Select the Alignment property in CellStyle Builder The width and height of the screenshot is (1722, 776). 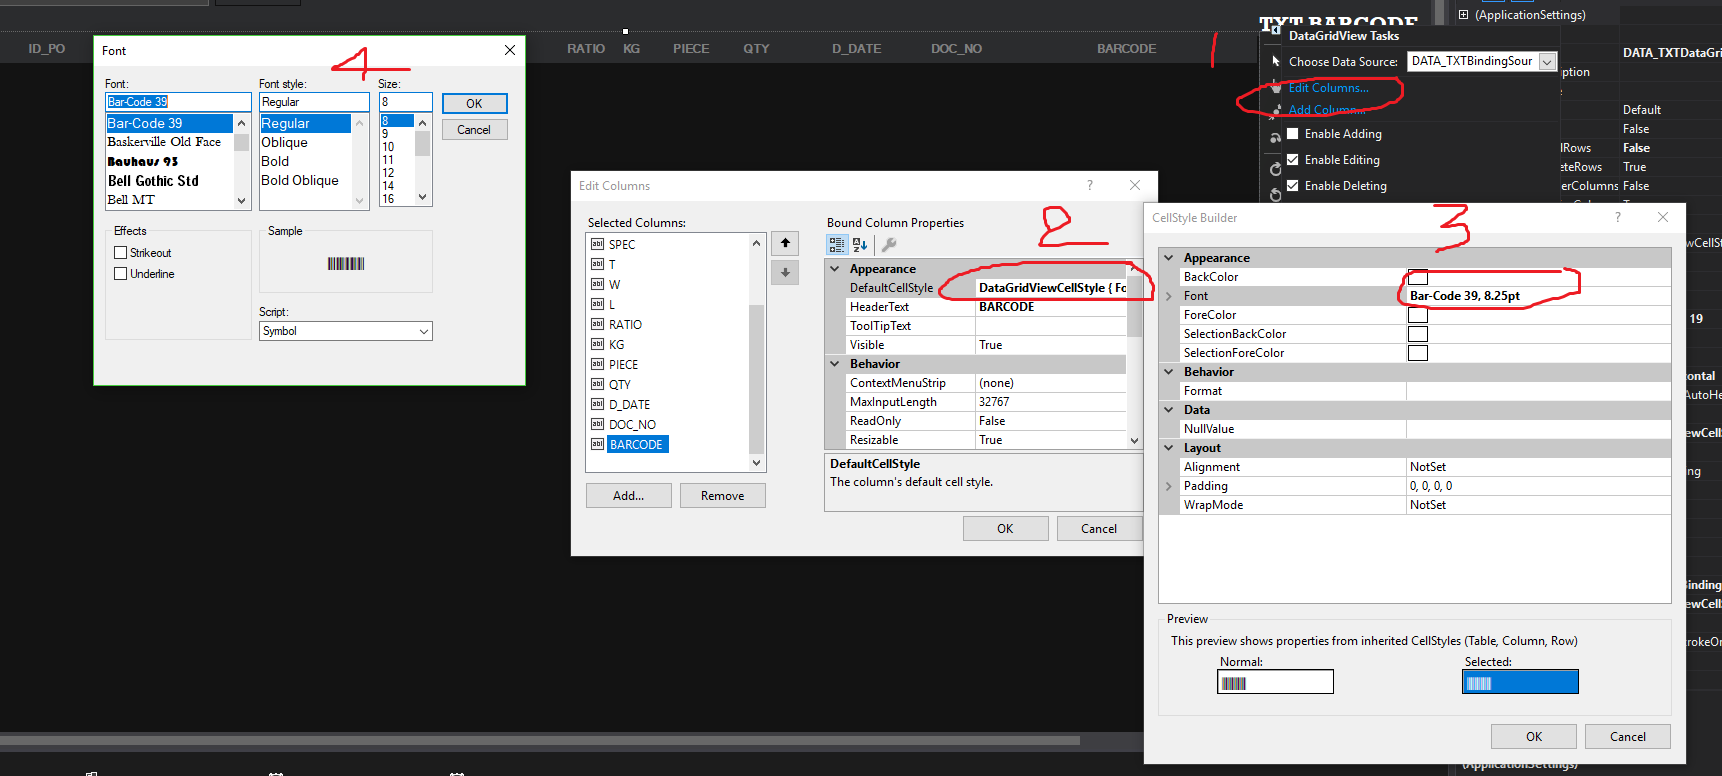click(1425, 467)
